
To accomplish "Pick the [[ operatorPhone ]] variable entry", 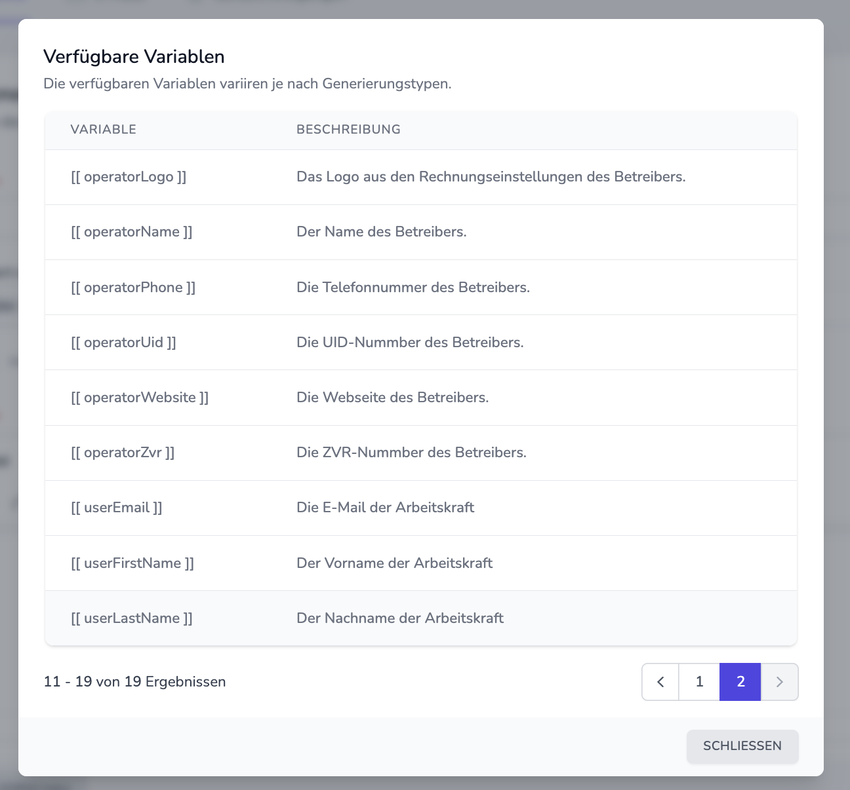I will [x=133, y=287].
